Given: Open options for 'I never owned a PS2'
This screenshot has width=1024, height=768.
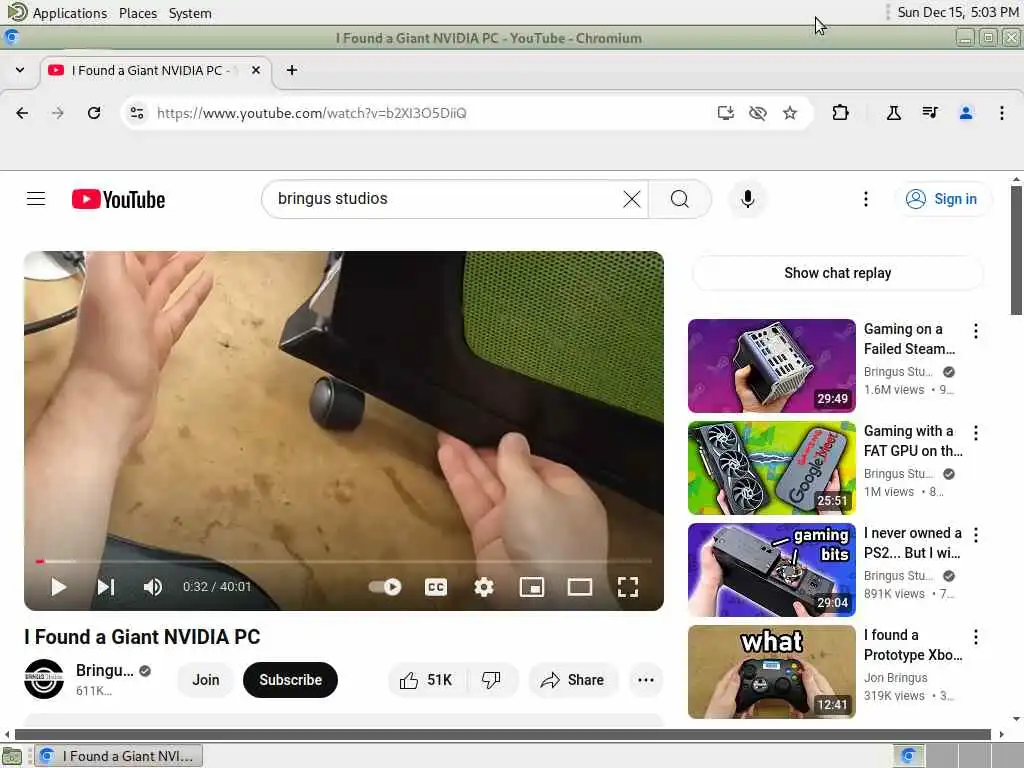Looking at the screenshot, I should [x=976, y=535].
